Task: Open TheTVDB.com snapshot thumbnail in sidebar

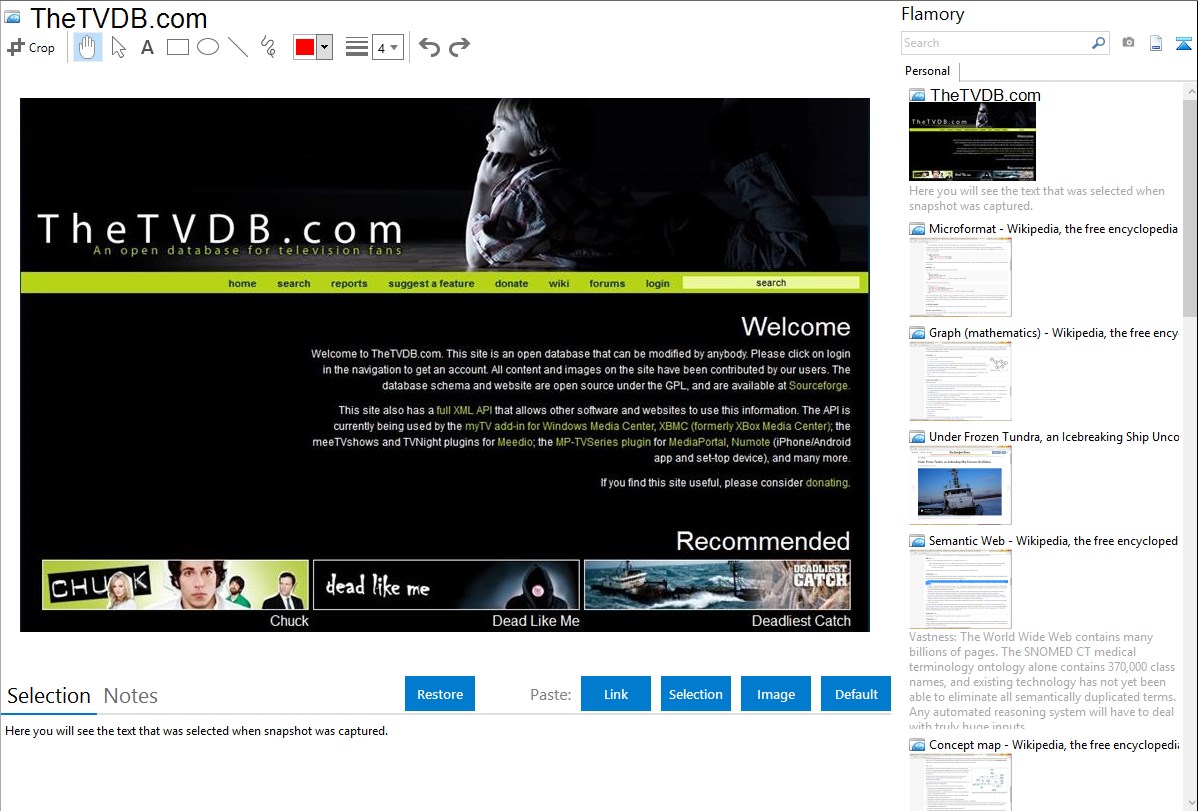Action: (972, 141)
